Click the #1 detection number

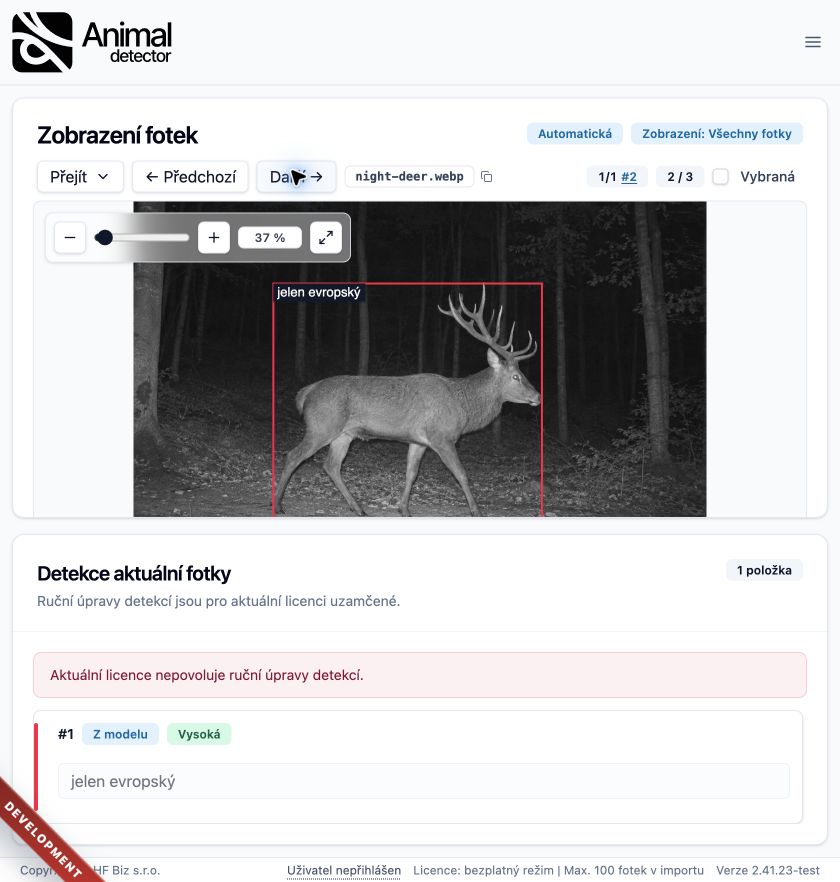point(66,734)
